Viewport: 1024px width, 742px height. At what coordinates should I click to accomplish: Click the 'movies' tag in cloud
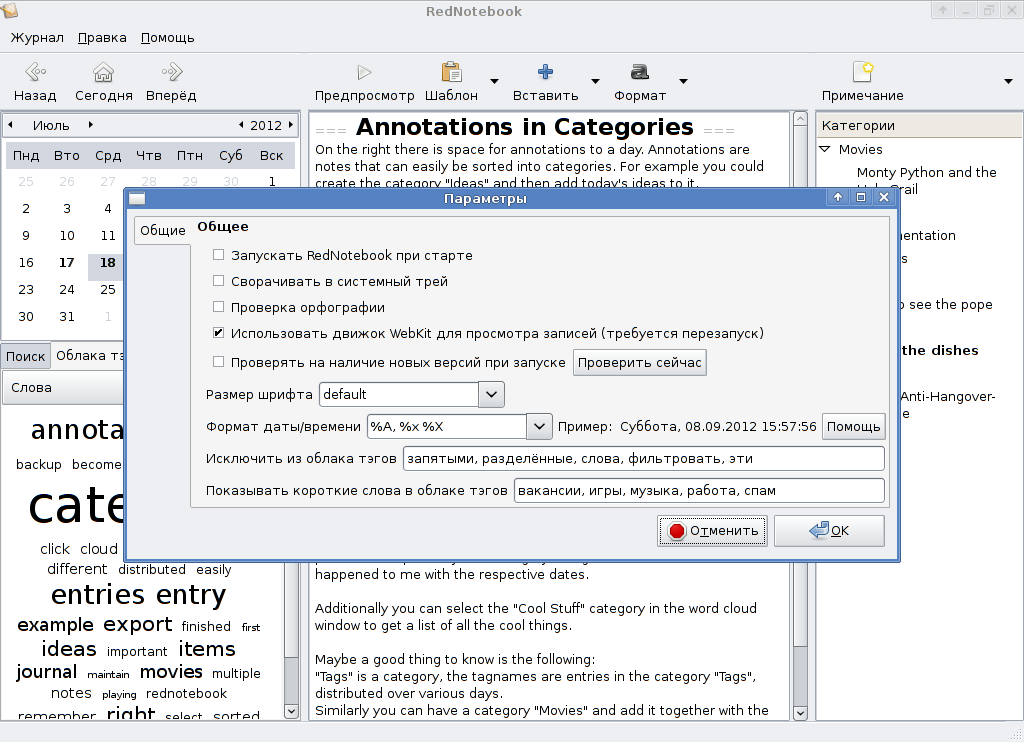171,672
